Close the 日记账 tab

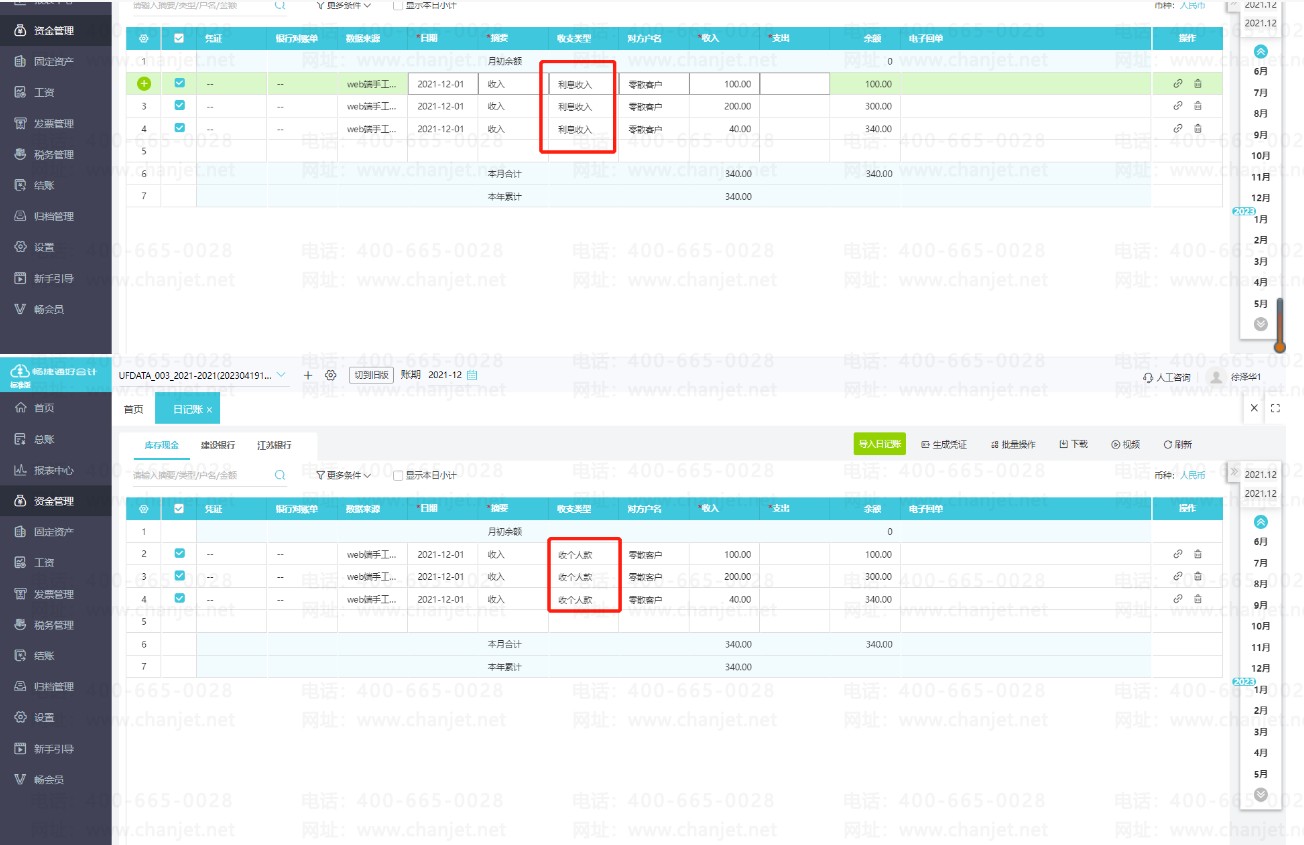click(x=209, y=410)
